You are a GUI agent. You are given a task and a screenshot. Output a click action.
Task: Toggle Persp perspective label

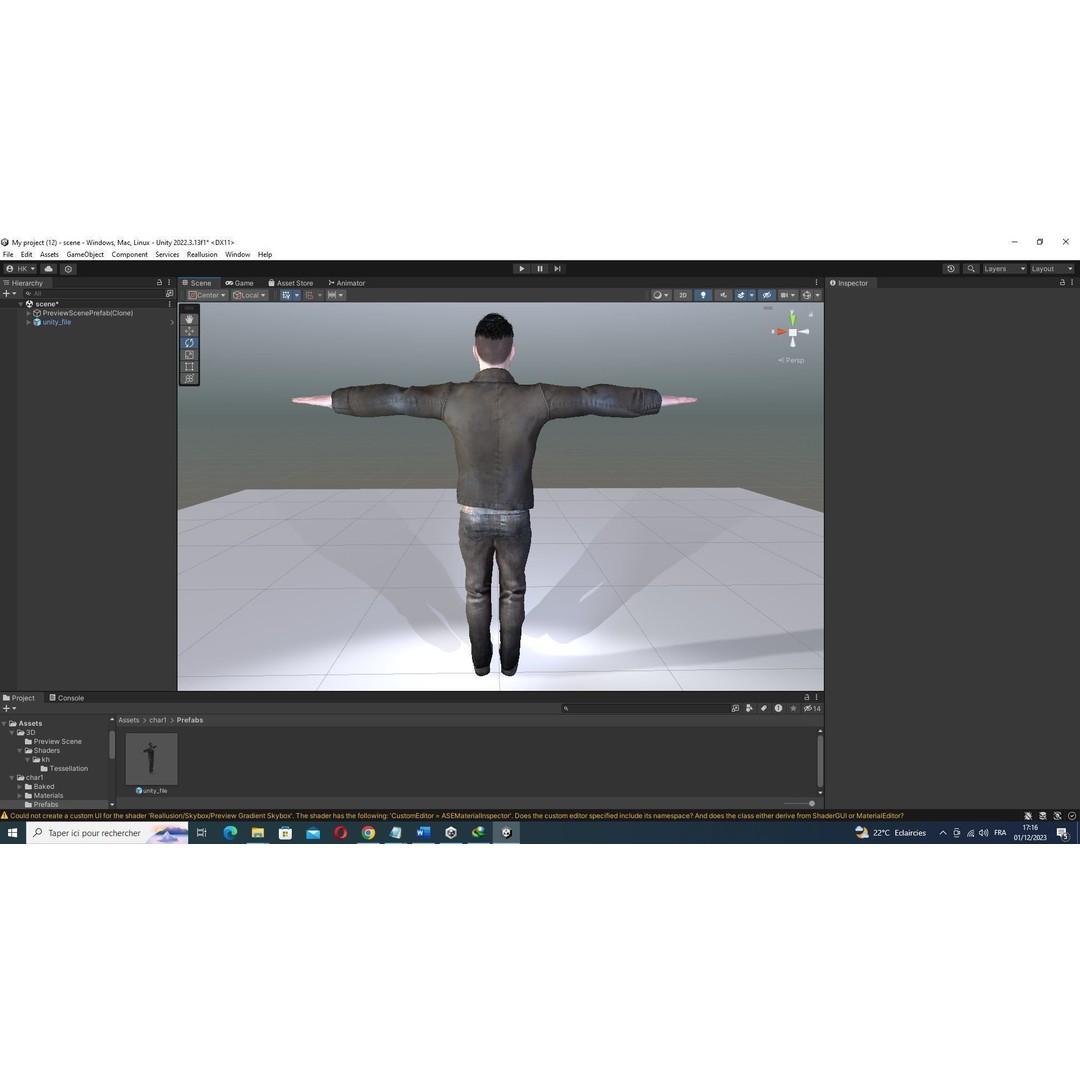pos(791,360)
